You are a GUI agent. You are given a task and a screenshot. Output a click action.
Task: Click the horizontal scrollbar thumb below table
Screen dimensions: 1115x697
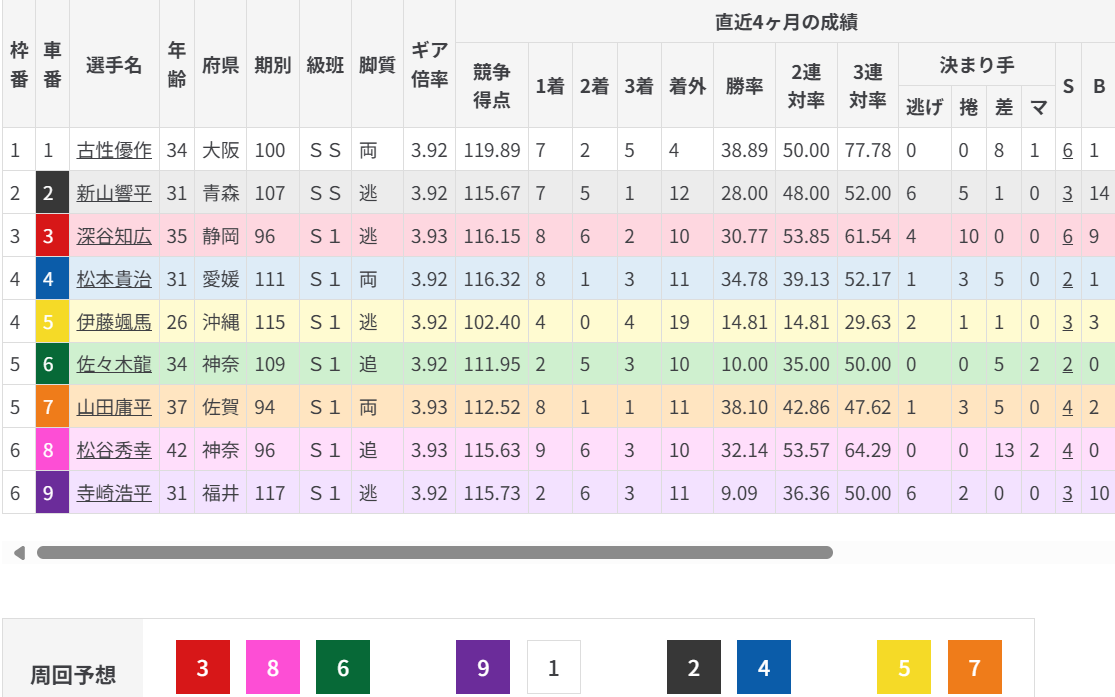coord(435,552)
